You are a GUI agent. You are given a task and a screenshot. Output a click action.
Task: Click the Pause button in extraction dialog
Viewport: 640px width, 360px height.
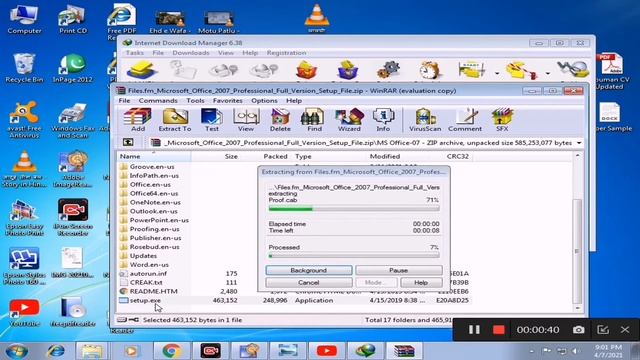[398, 270]
